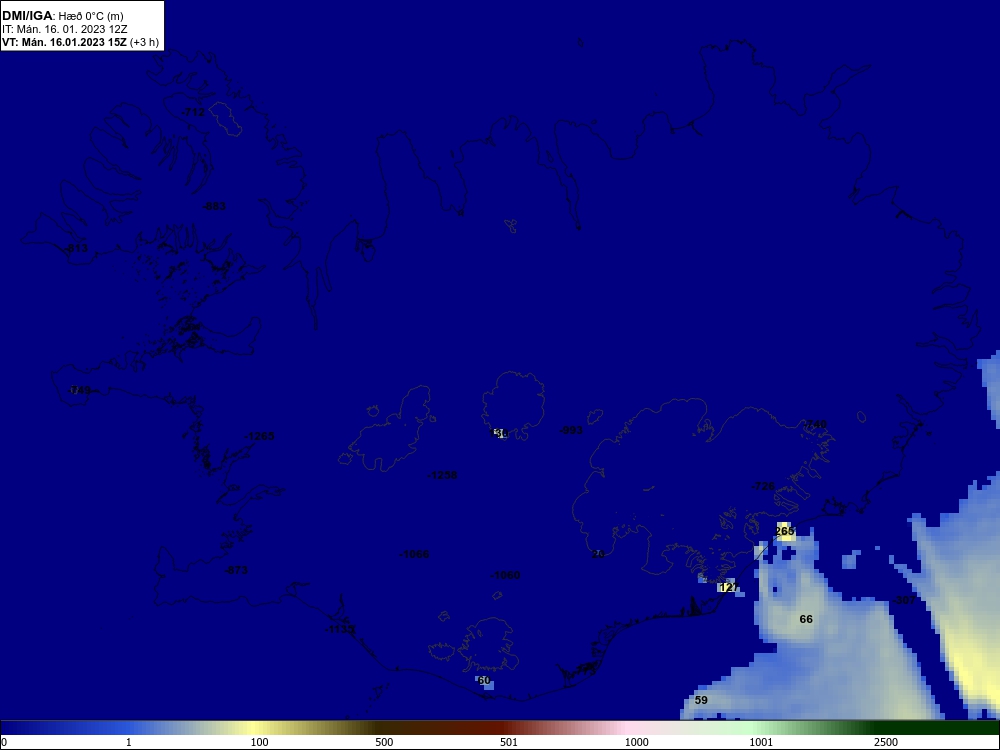Click legend label 2500

(x=886, y=742)
